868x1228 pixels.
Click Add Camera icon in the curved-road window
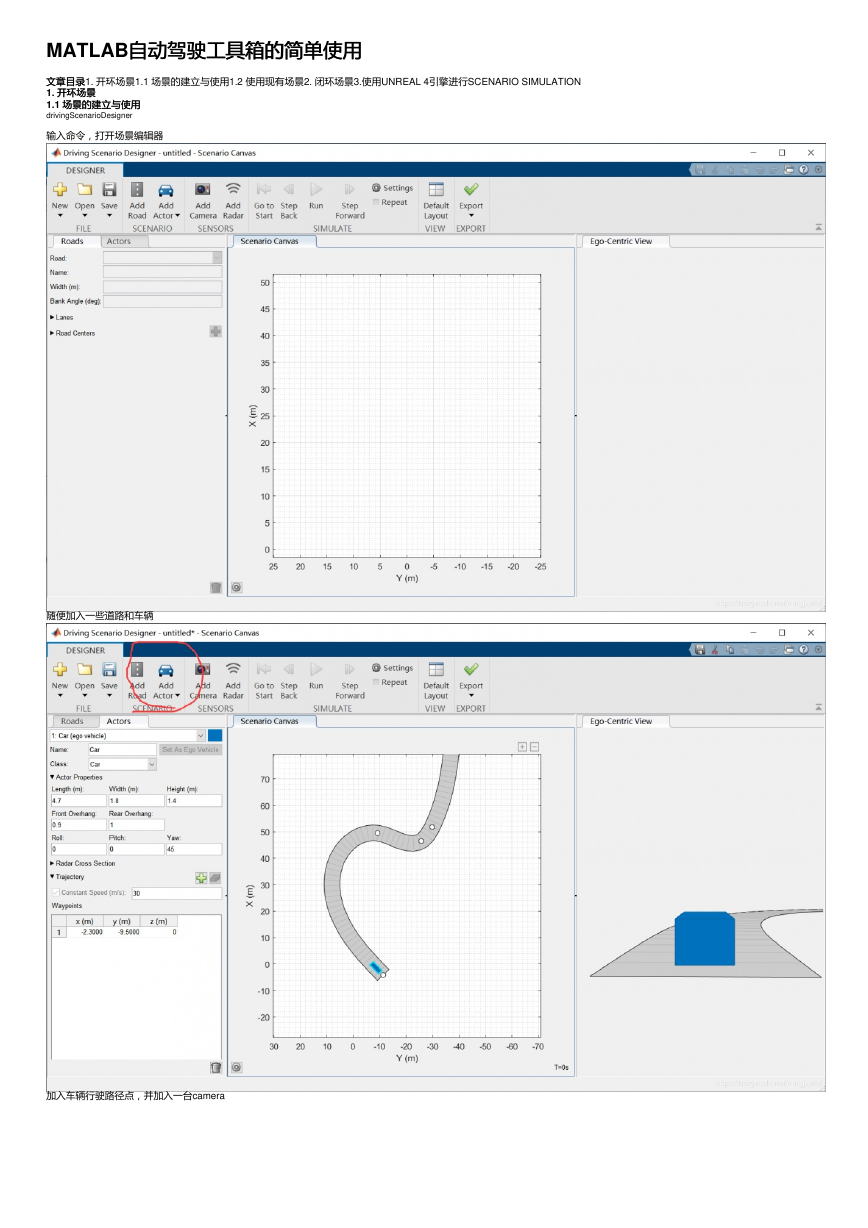coord(203,668)
